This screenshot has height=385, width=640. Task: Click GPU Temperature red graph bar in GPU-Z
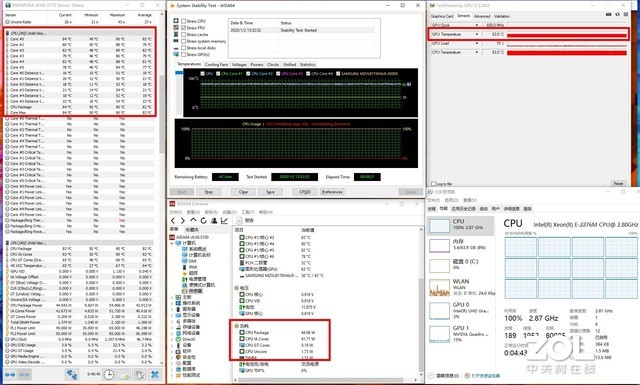click(567, 35)
